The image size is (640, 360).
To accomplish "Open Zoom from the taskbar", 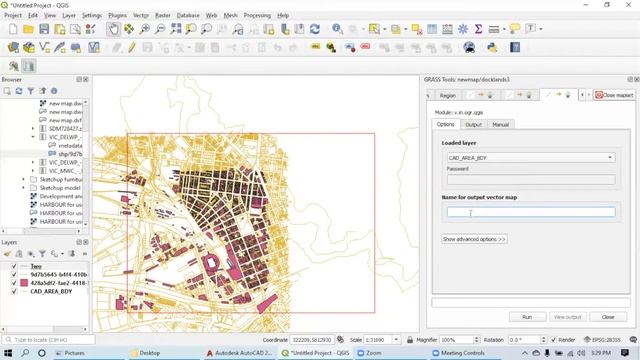I will point(369,353).
